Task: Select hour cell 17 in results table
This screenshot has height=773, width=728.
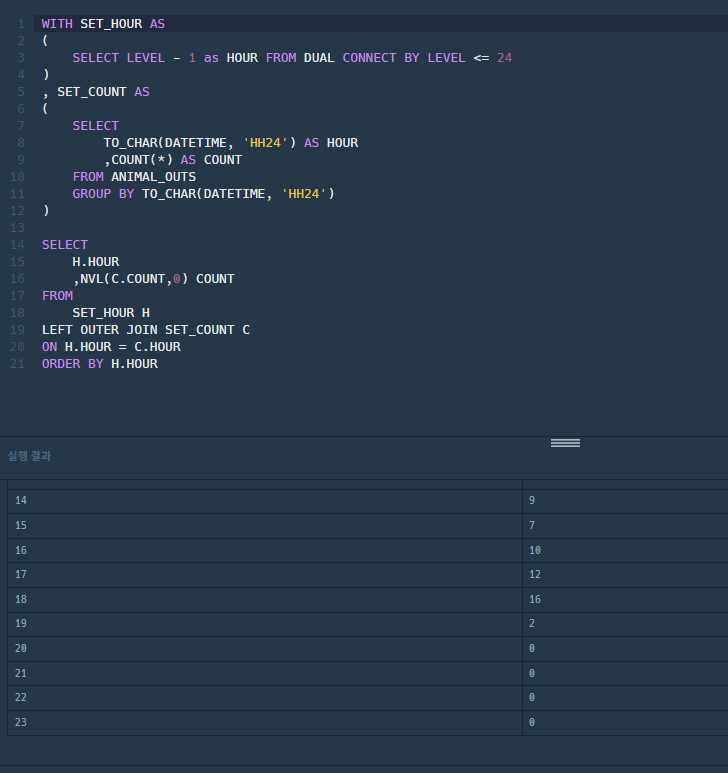Action: [265, 575]
